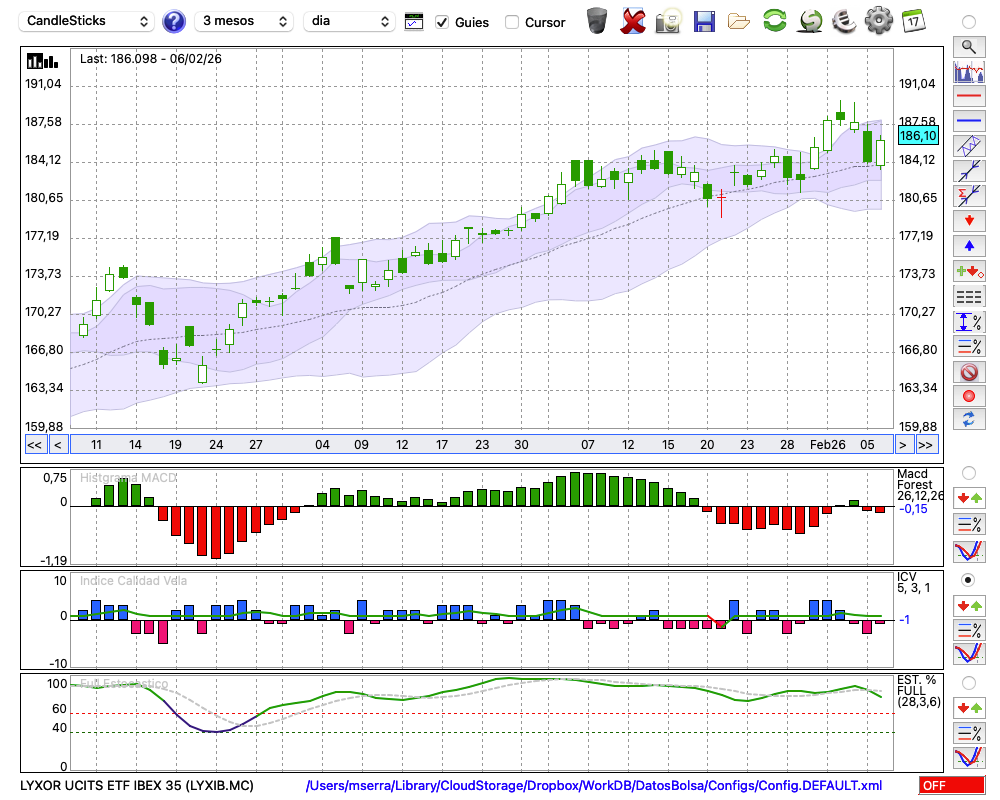Open the CandleSticks chart type dropdown
The height and width of the screenshot is (800, 1000).
pyautogui.click(x=87, y=21)
